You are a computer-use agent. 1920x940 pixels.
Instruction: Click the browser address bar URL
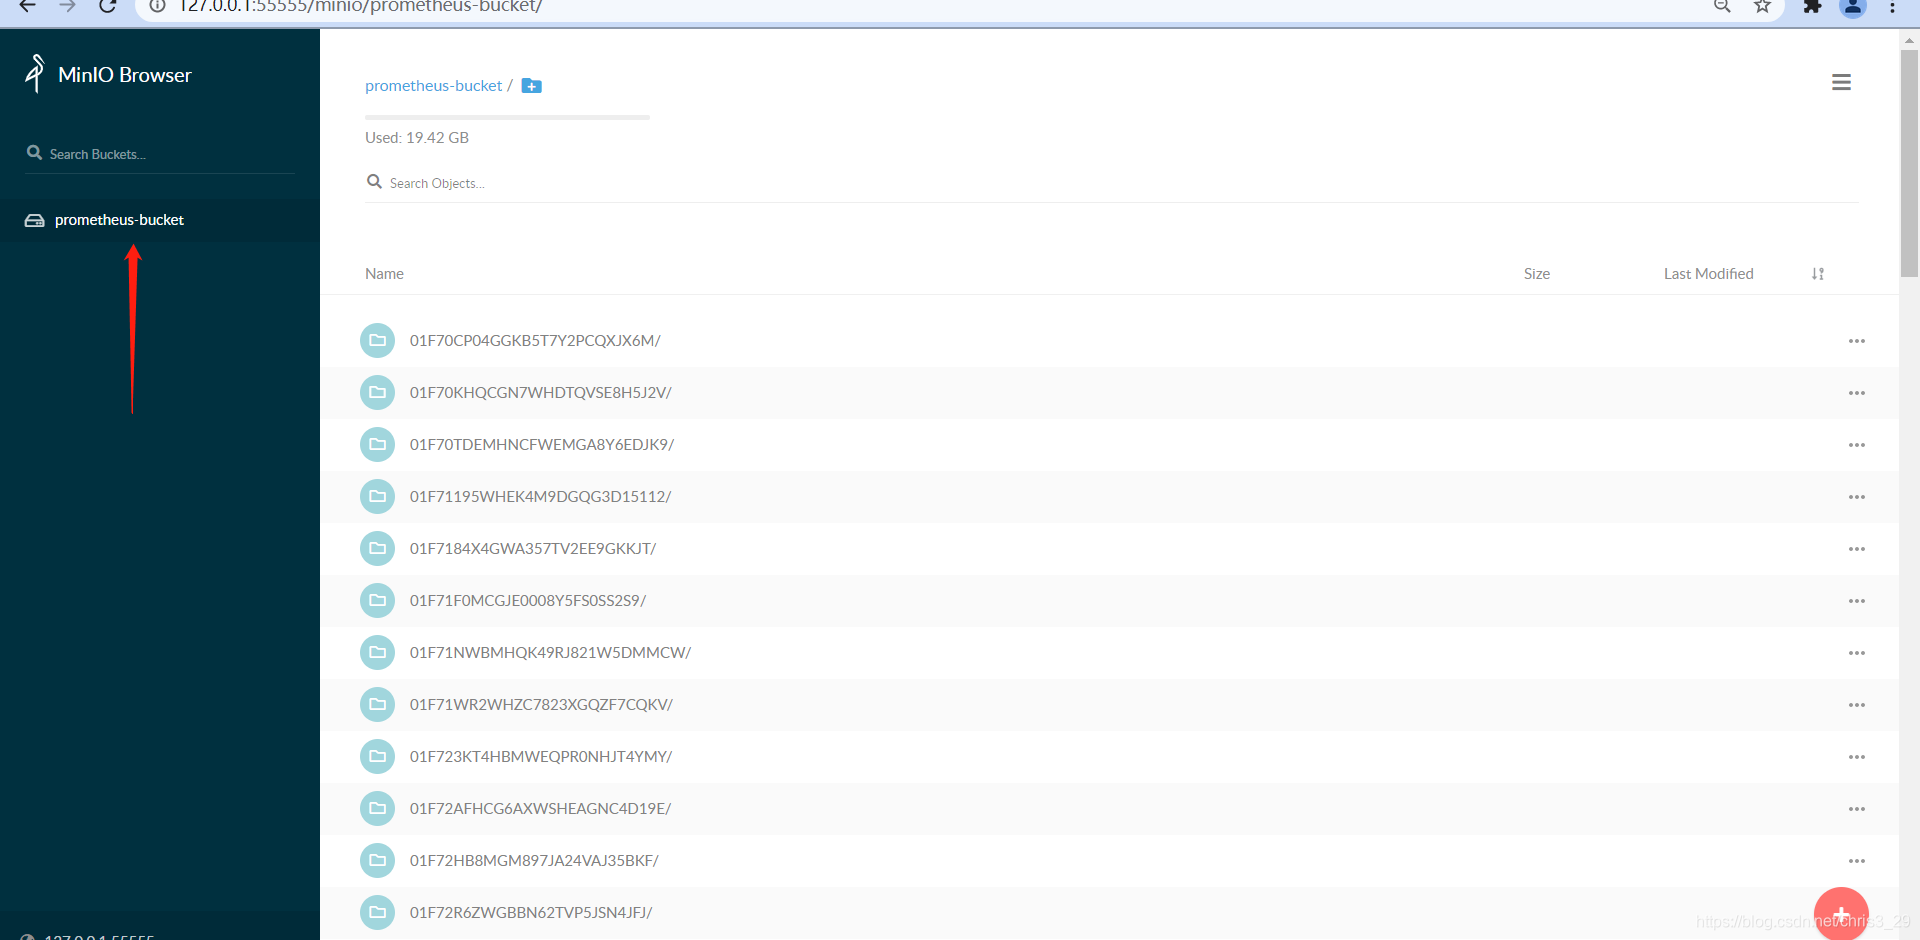(360, 7)
